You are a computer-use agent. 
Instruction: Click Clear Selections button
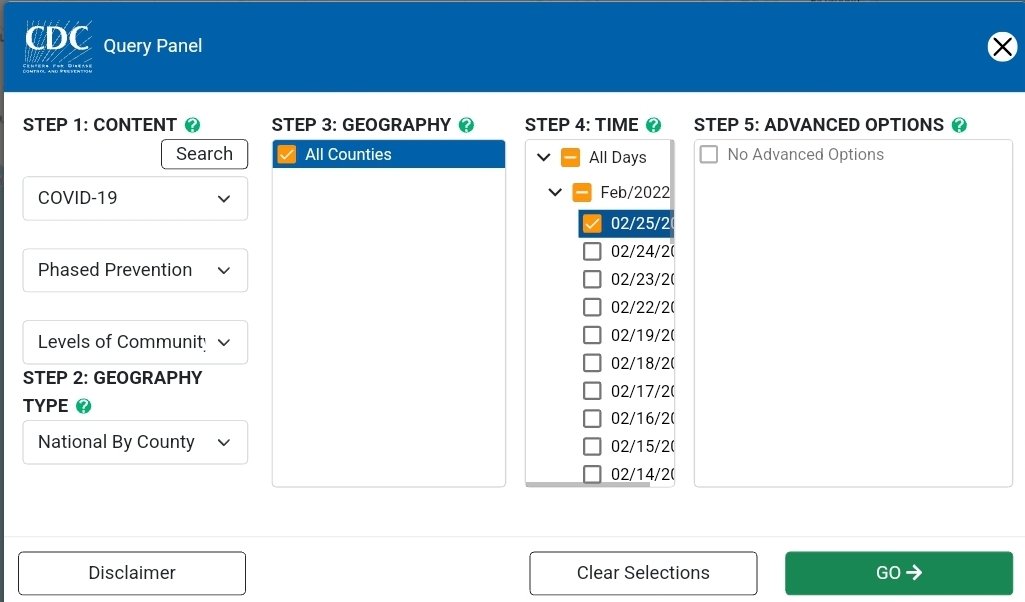(x=643, y=573)
